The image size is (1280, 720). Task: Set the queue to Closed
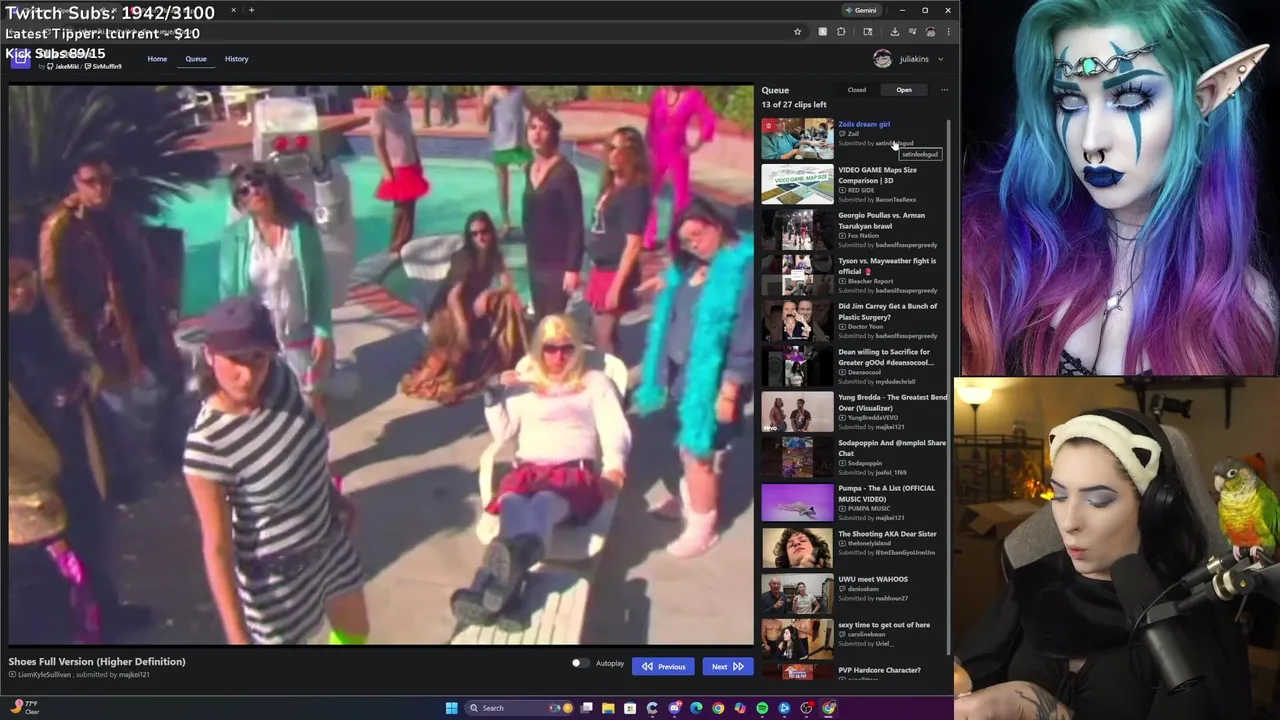click(x=857, y=90)
